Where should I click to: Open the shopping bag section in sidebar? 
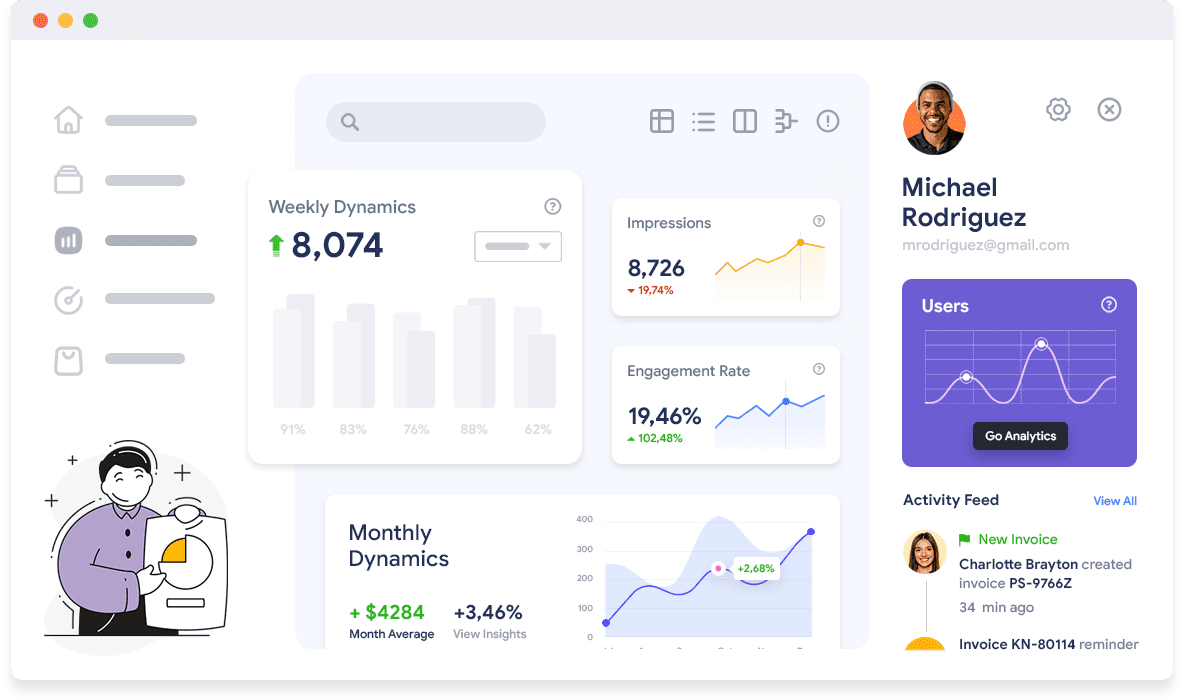68,360
